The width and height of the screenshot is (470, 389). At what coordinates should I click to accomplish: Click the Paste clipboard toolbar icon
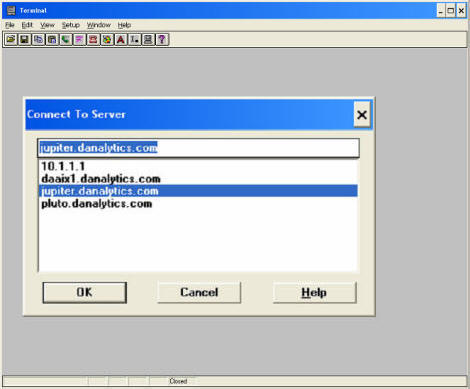(x=52, y=40)
